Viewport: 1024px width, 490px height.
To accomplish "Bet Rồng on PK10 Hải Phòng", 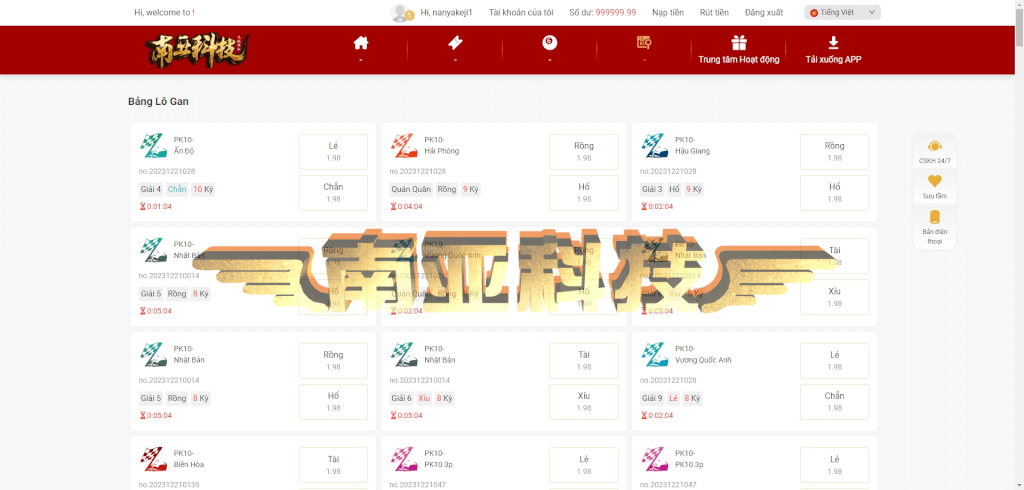I will click(x=584, y=152).
